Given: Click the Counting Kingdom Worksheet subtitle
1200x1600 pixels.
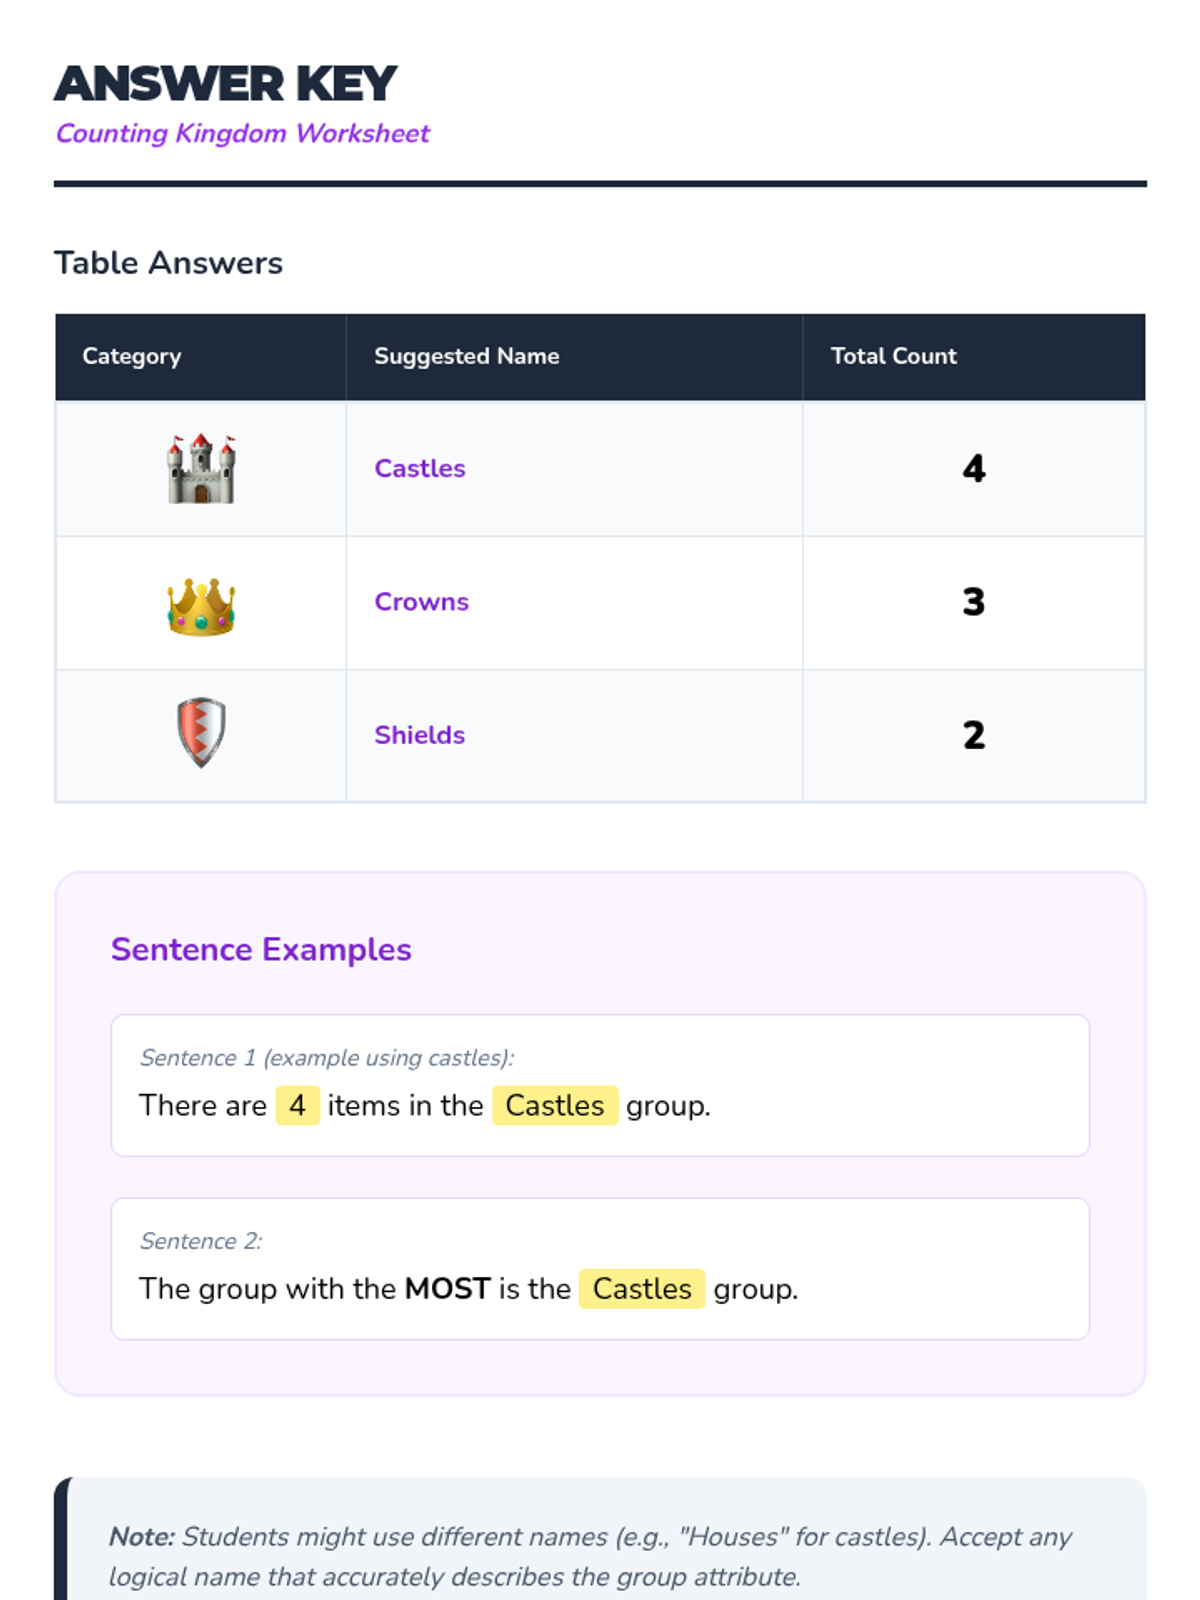Looking at the screenshot, I should (242, 134).
